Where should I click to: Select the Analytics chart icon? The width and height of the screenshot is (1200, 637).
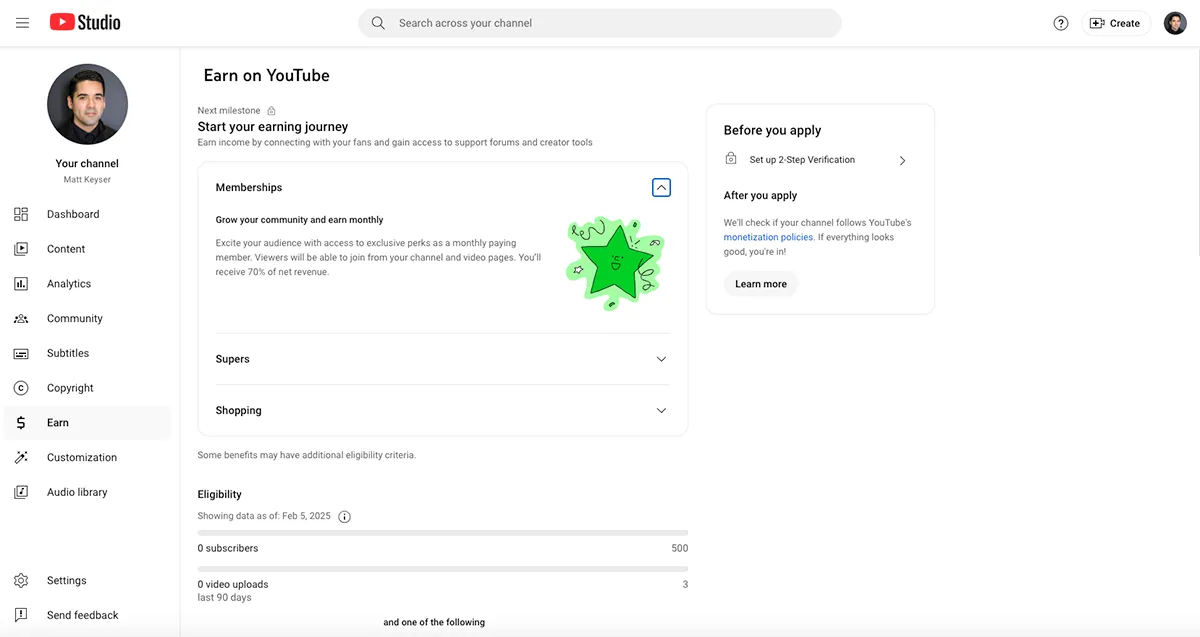coord(21,284)
